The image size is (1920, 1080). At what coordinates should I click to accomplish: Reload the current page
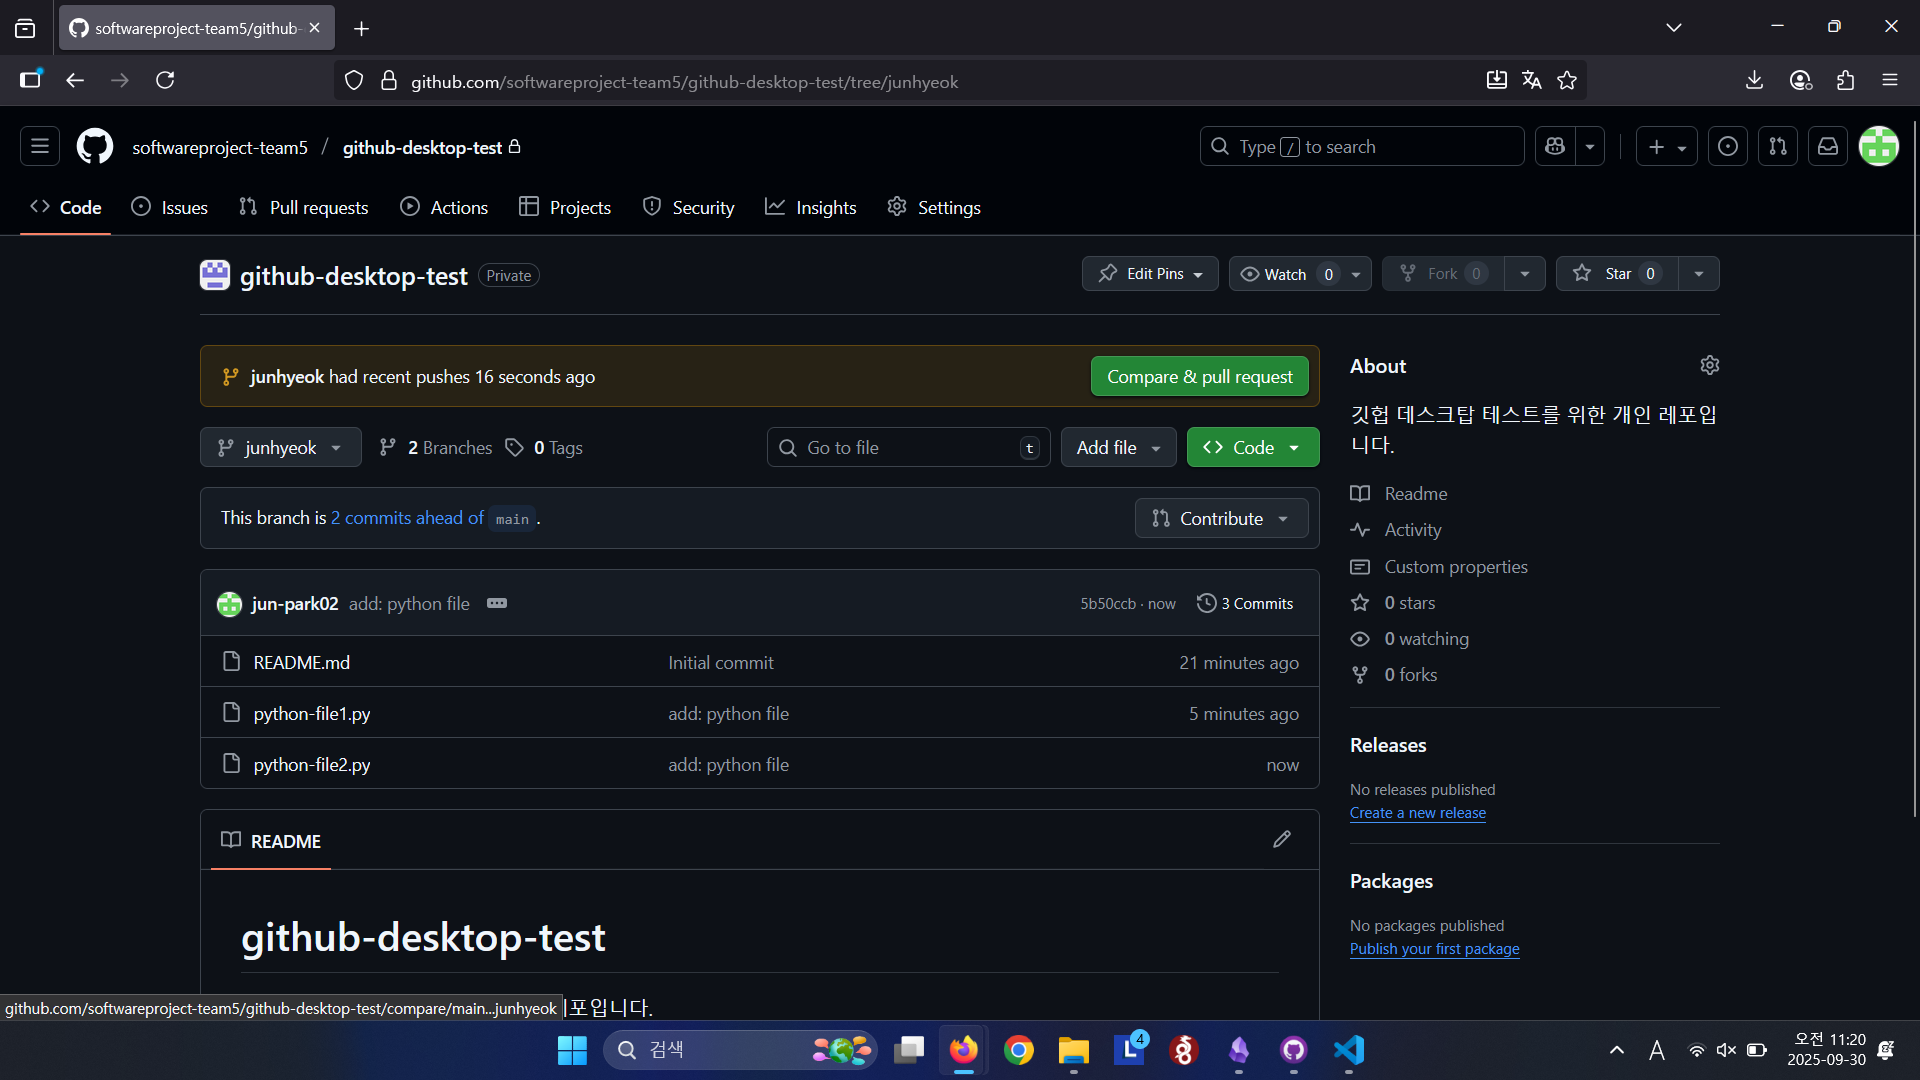click(x=166, y=81)
